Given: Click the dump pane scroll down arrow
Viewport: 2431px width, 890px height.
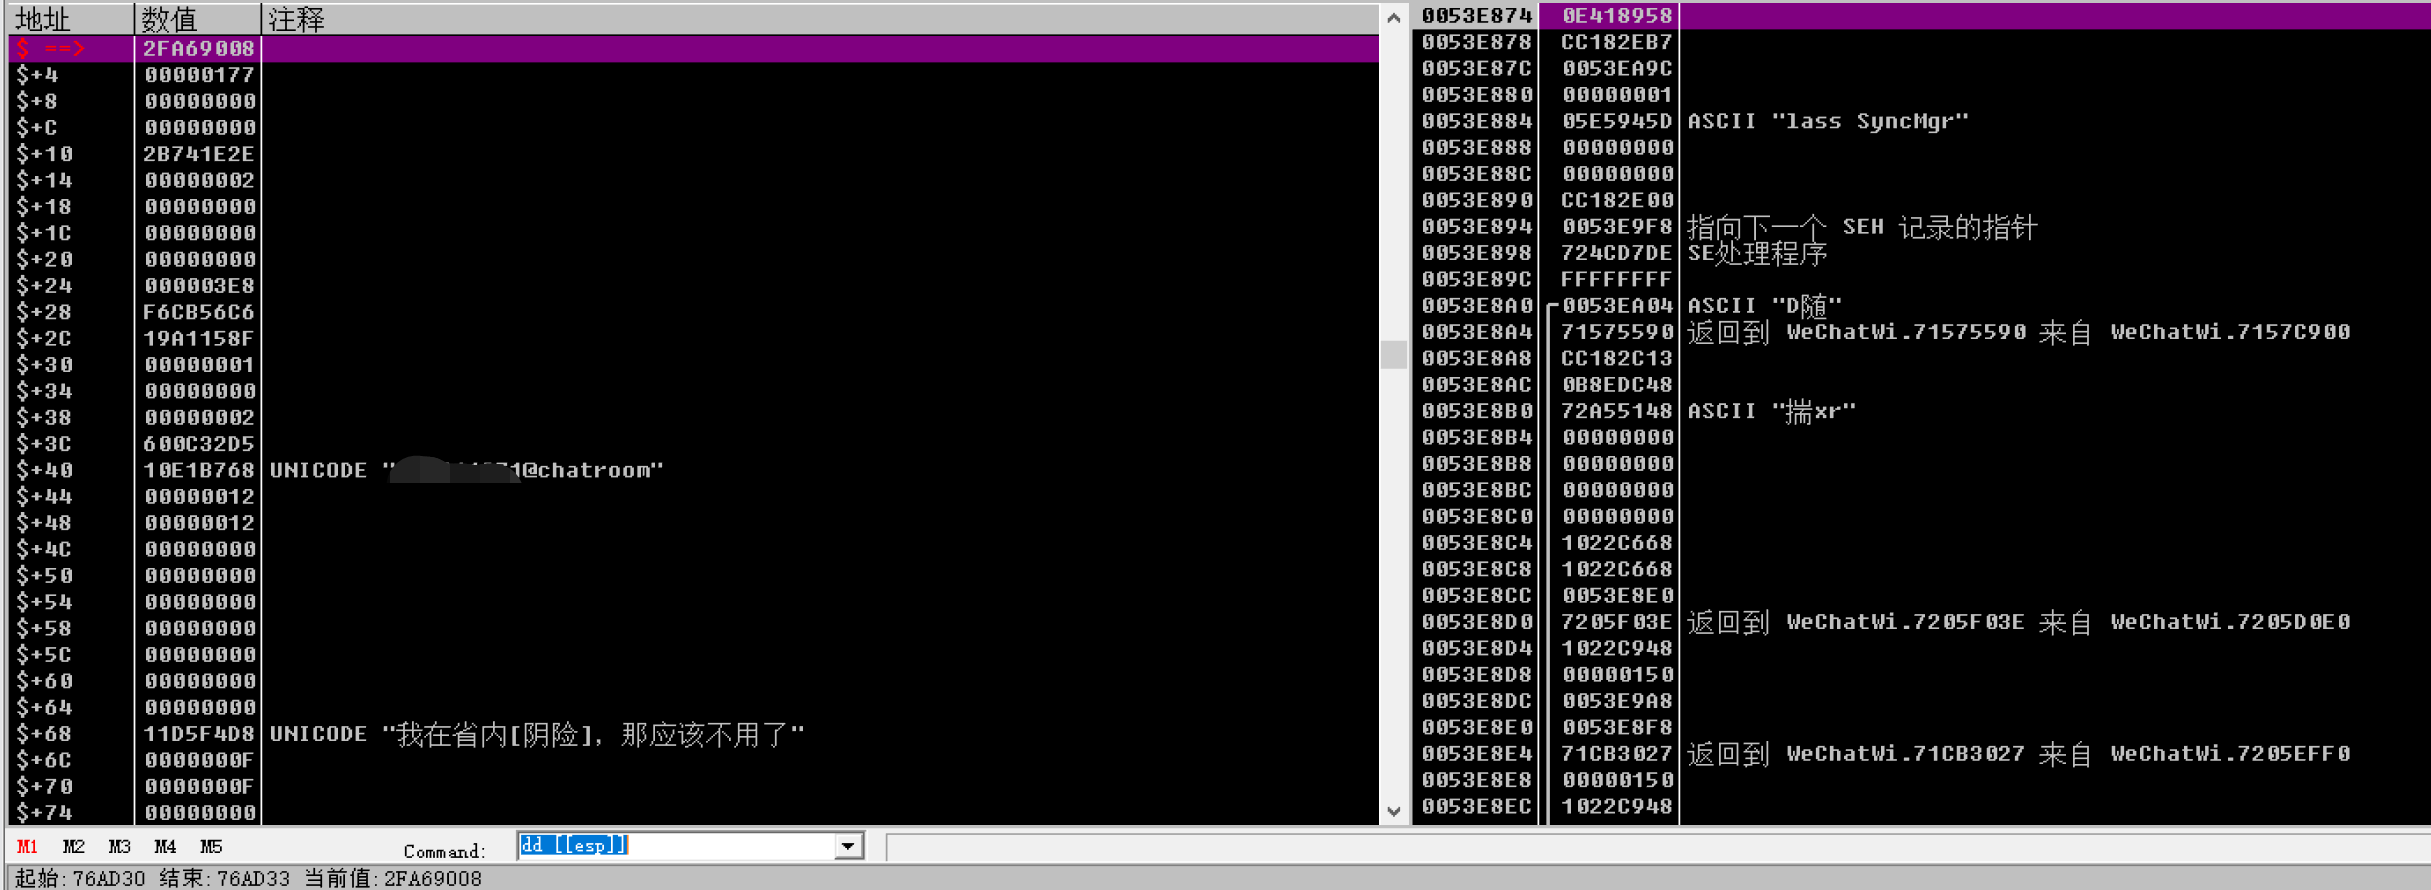Looking at the screenshot, I should [1394, 811].
